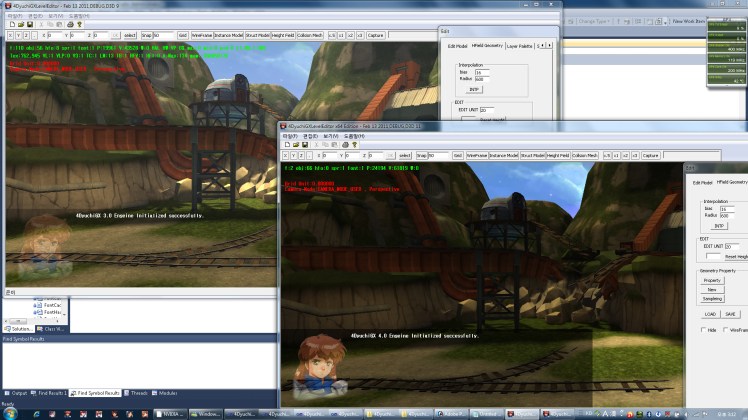Click Save disk icon in back editor window
This screenshot has height=420, width=748.
pyautogui.click(x=30, y=24)
